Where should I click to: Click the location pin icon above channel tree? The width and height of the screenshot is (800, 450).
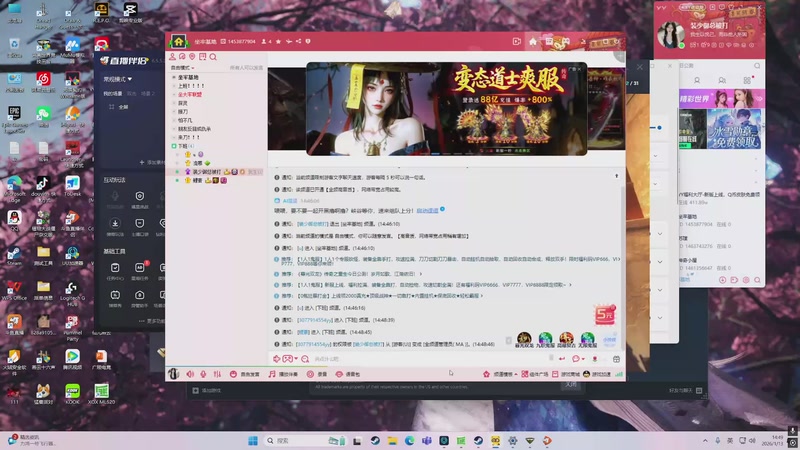(192, 57)
